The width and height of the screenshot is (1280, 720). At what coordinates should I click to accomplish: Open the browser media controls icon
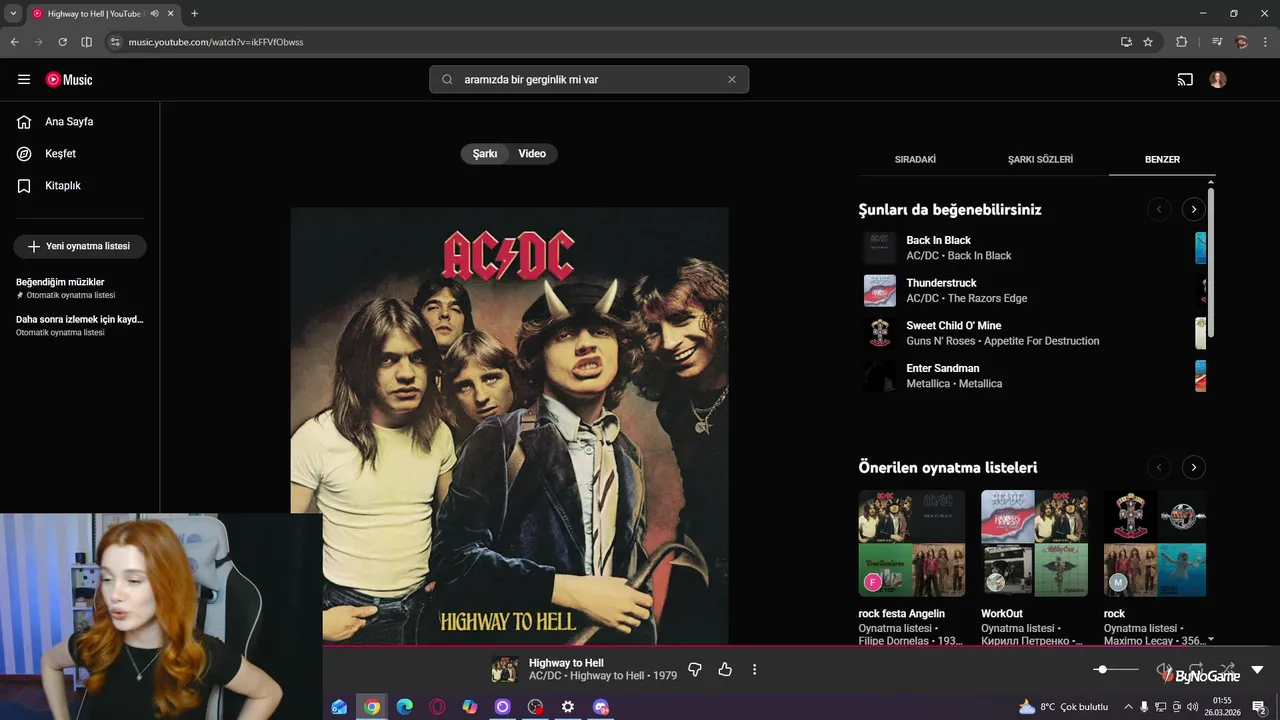(1217, 42)
